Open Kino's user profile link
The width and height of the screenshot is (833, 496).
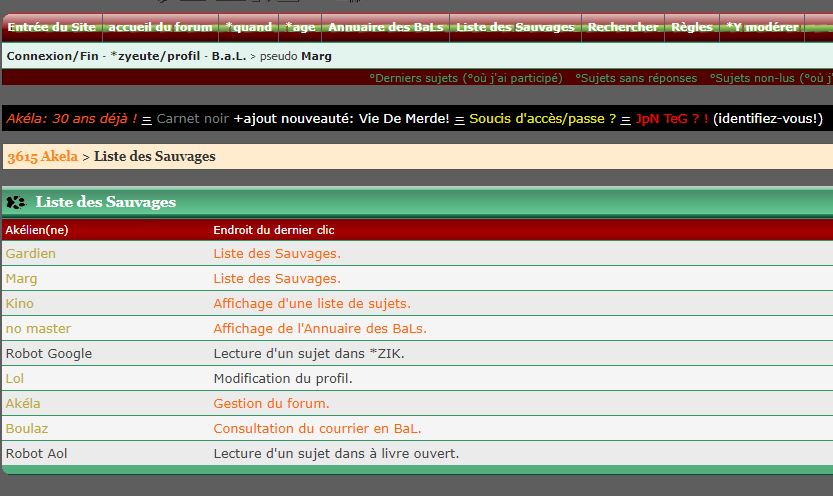click(x=20, y=304)
